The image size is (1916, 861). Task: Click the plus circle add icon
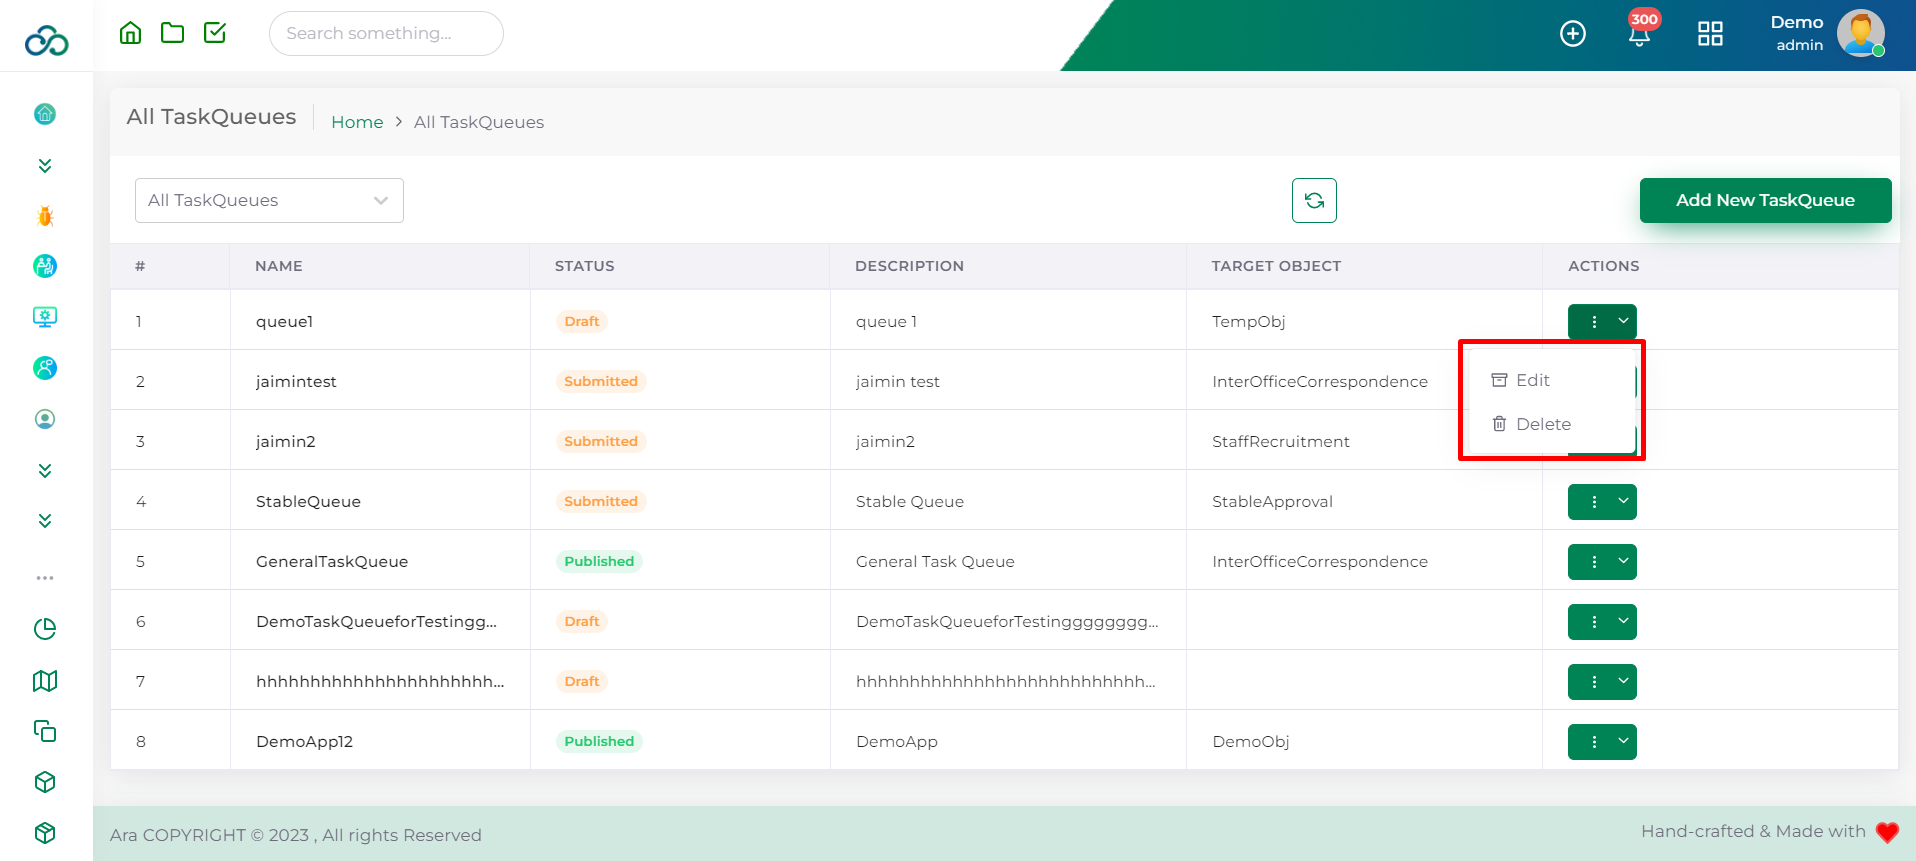click(x=1573, y=34)
